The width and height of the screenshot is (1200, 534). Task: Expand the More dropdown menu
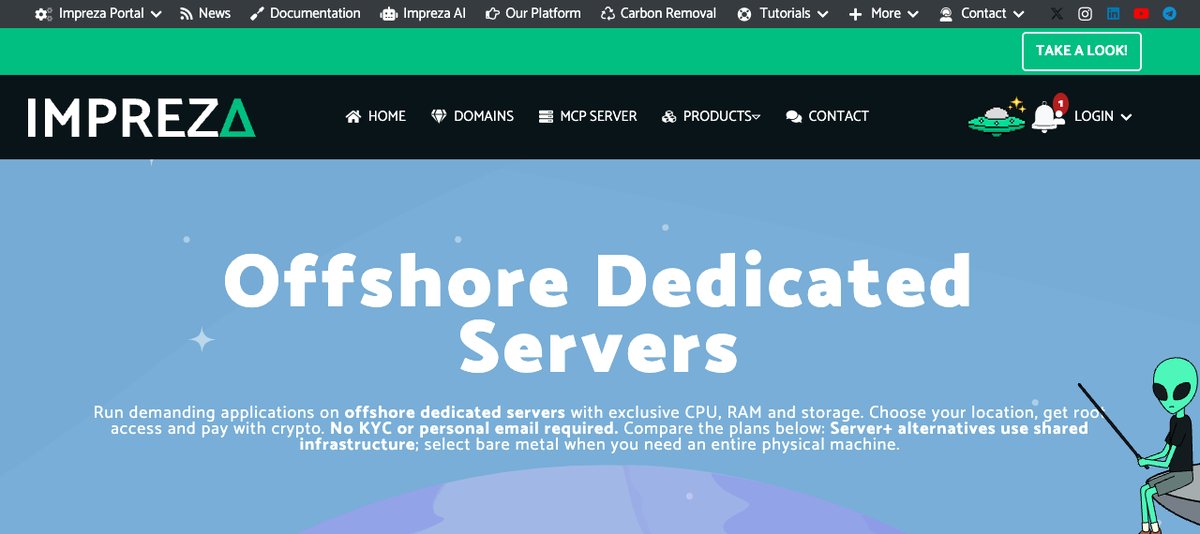913,14
